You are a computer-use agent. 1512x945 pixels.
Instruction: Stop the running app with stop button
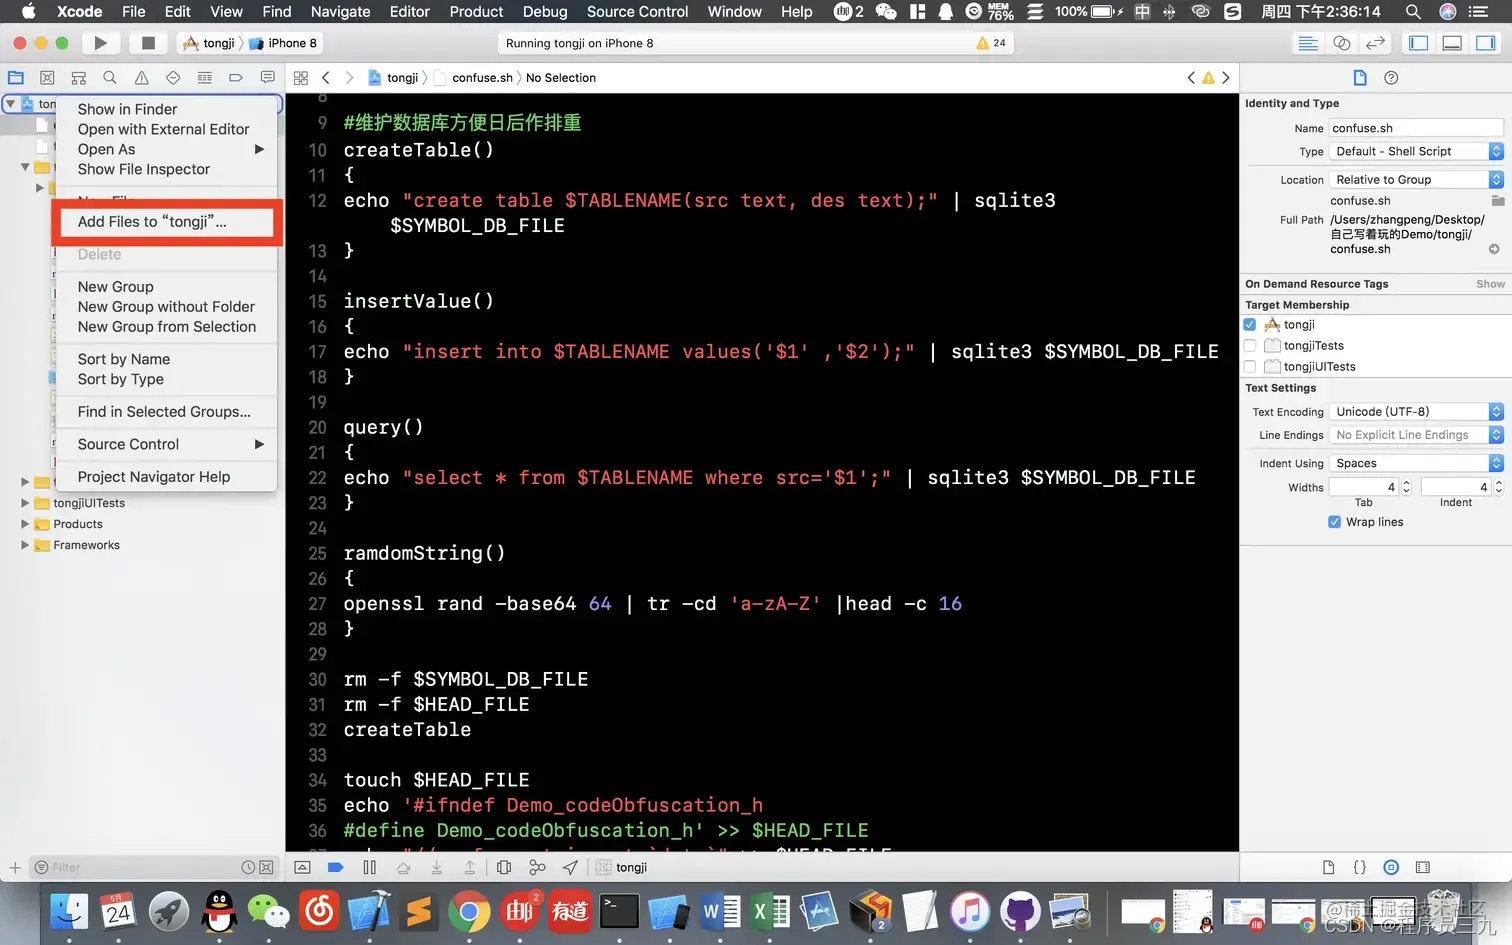click(x=148, y=43)
